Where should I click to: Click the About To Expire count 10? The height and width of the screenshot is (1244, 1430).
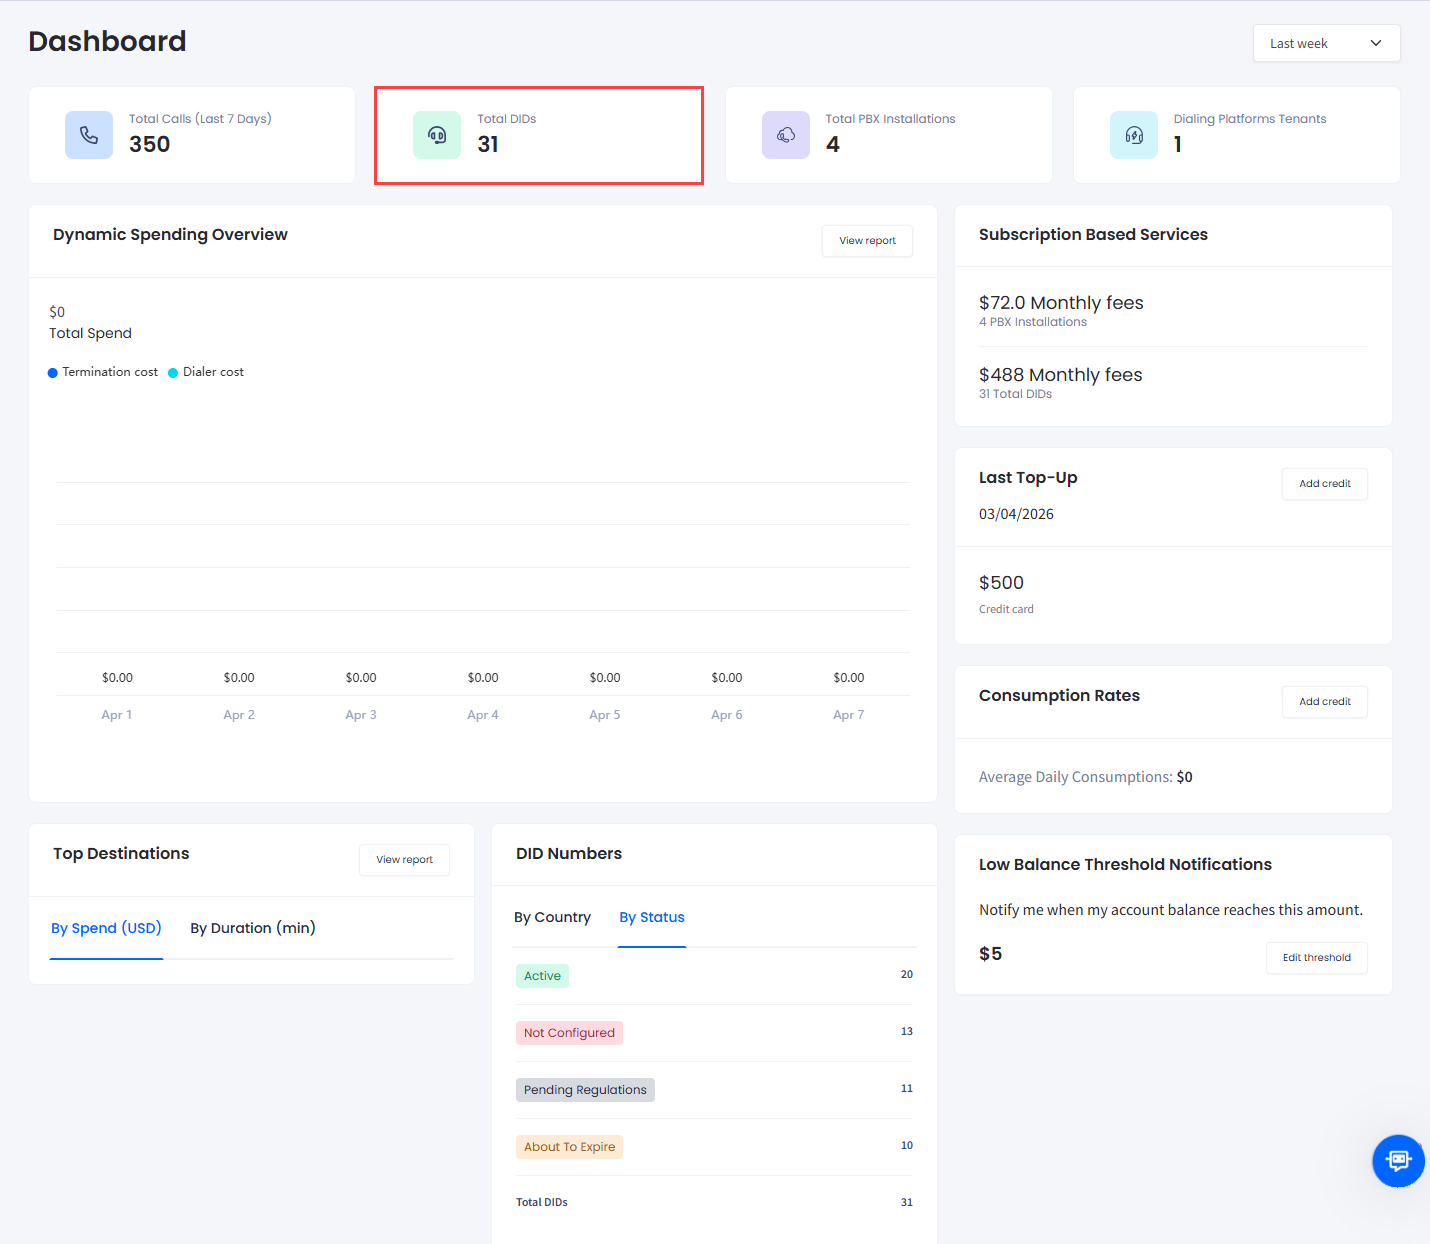pyautogui.click(x=907, y=1145)
